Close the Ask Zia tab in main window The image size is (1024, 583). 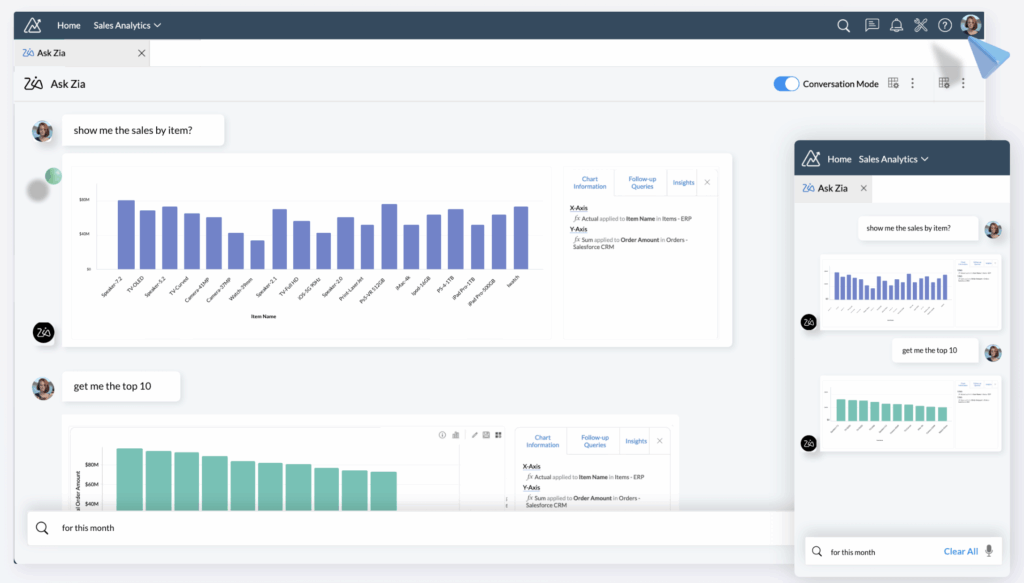pos(141,53)
